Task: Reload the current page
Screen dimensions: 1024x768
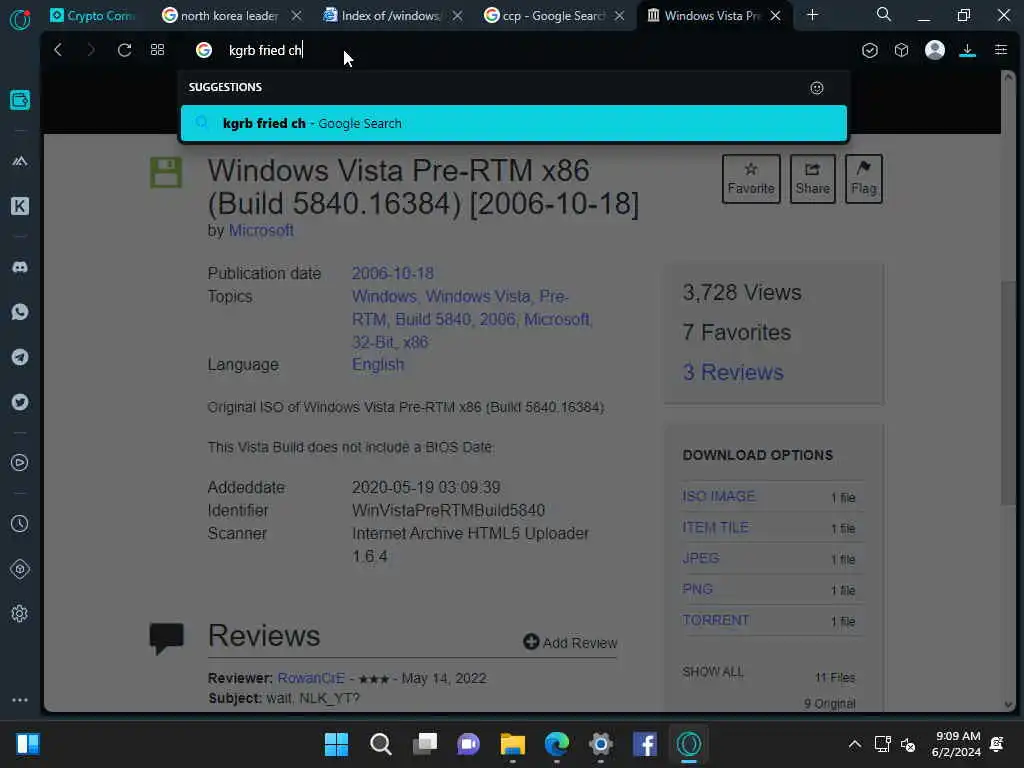Action: click(x=124, y=50)
